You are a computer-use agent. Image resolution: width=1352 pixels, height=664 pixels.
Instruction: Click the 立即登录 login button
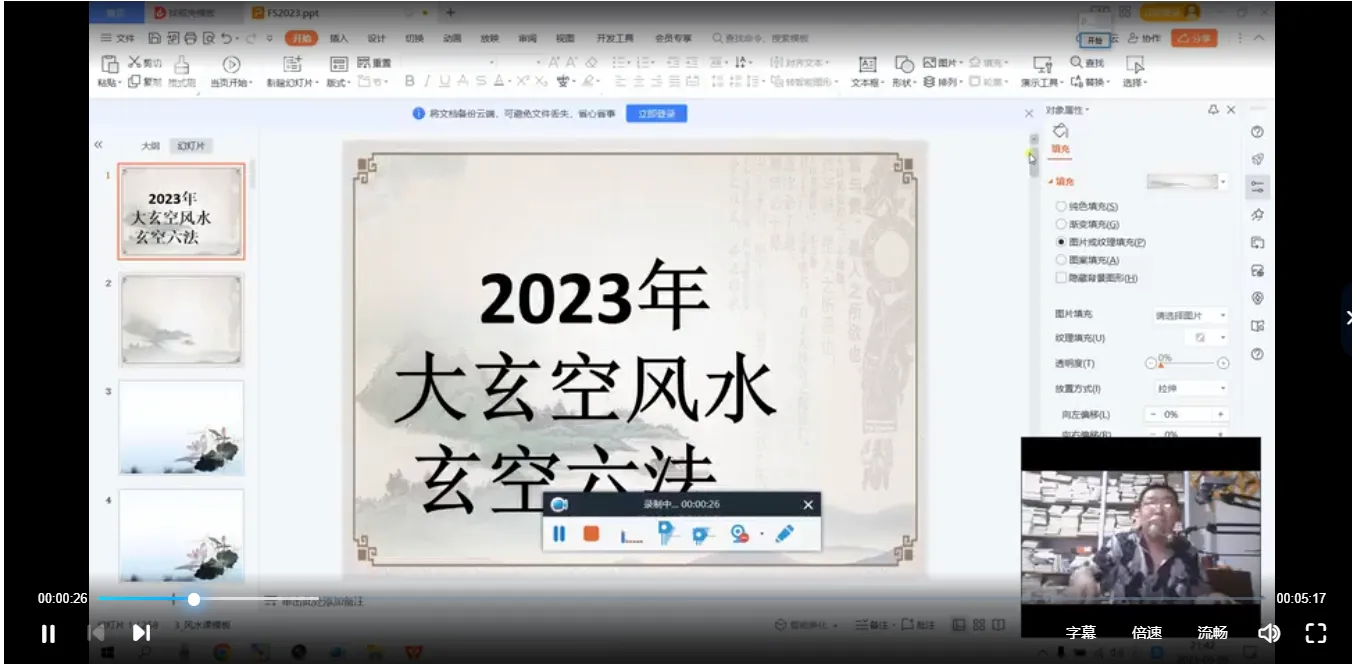tap(656, 114)
